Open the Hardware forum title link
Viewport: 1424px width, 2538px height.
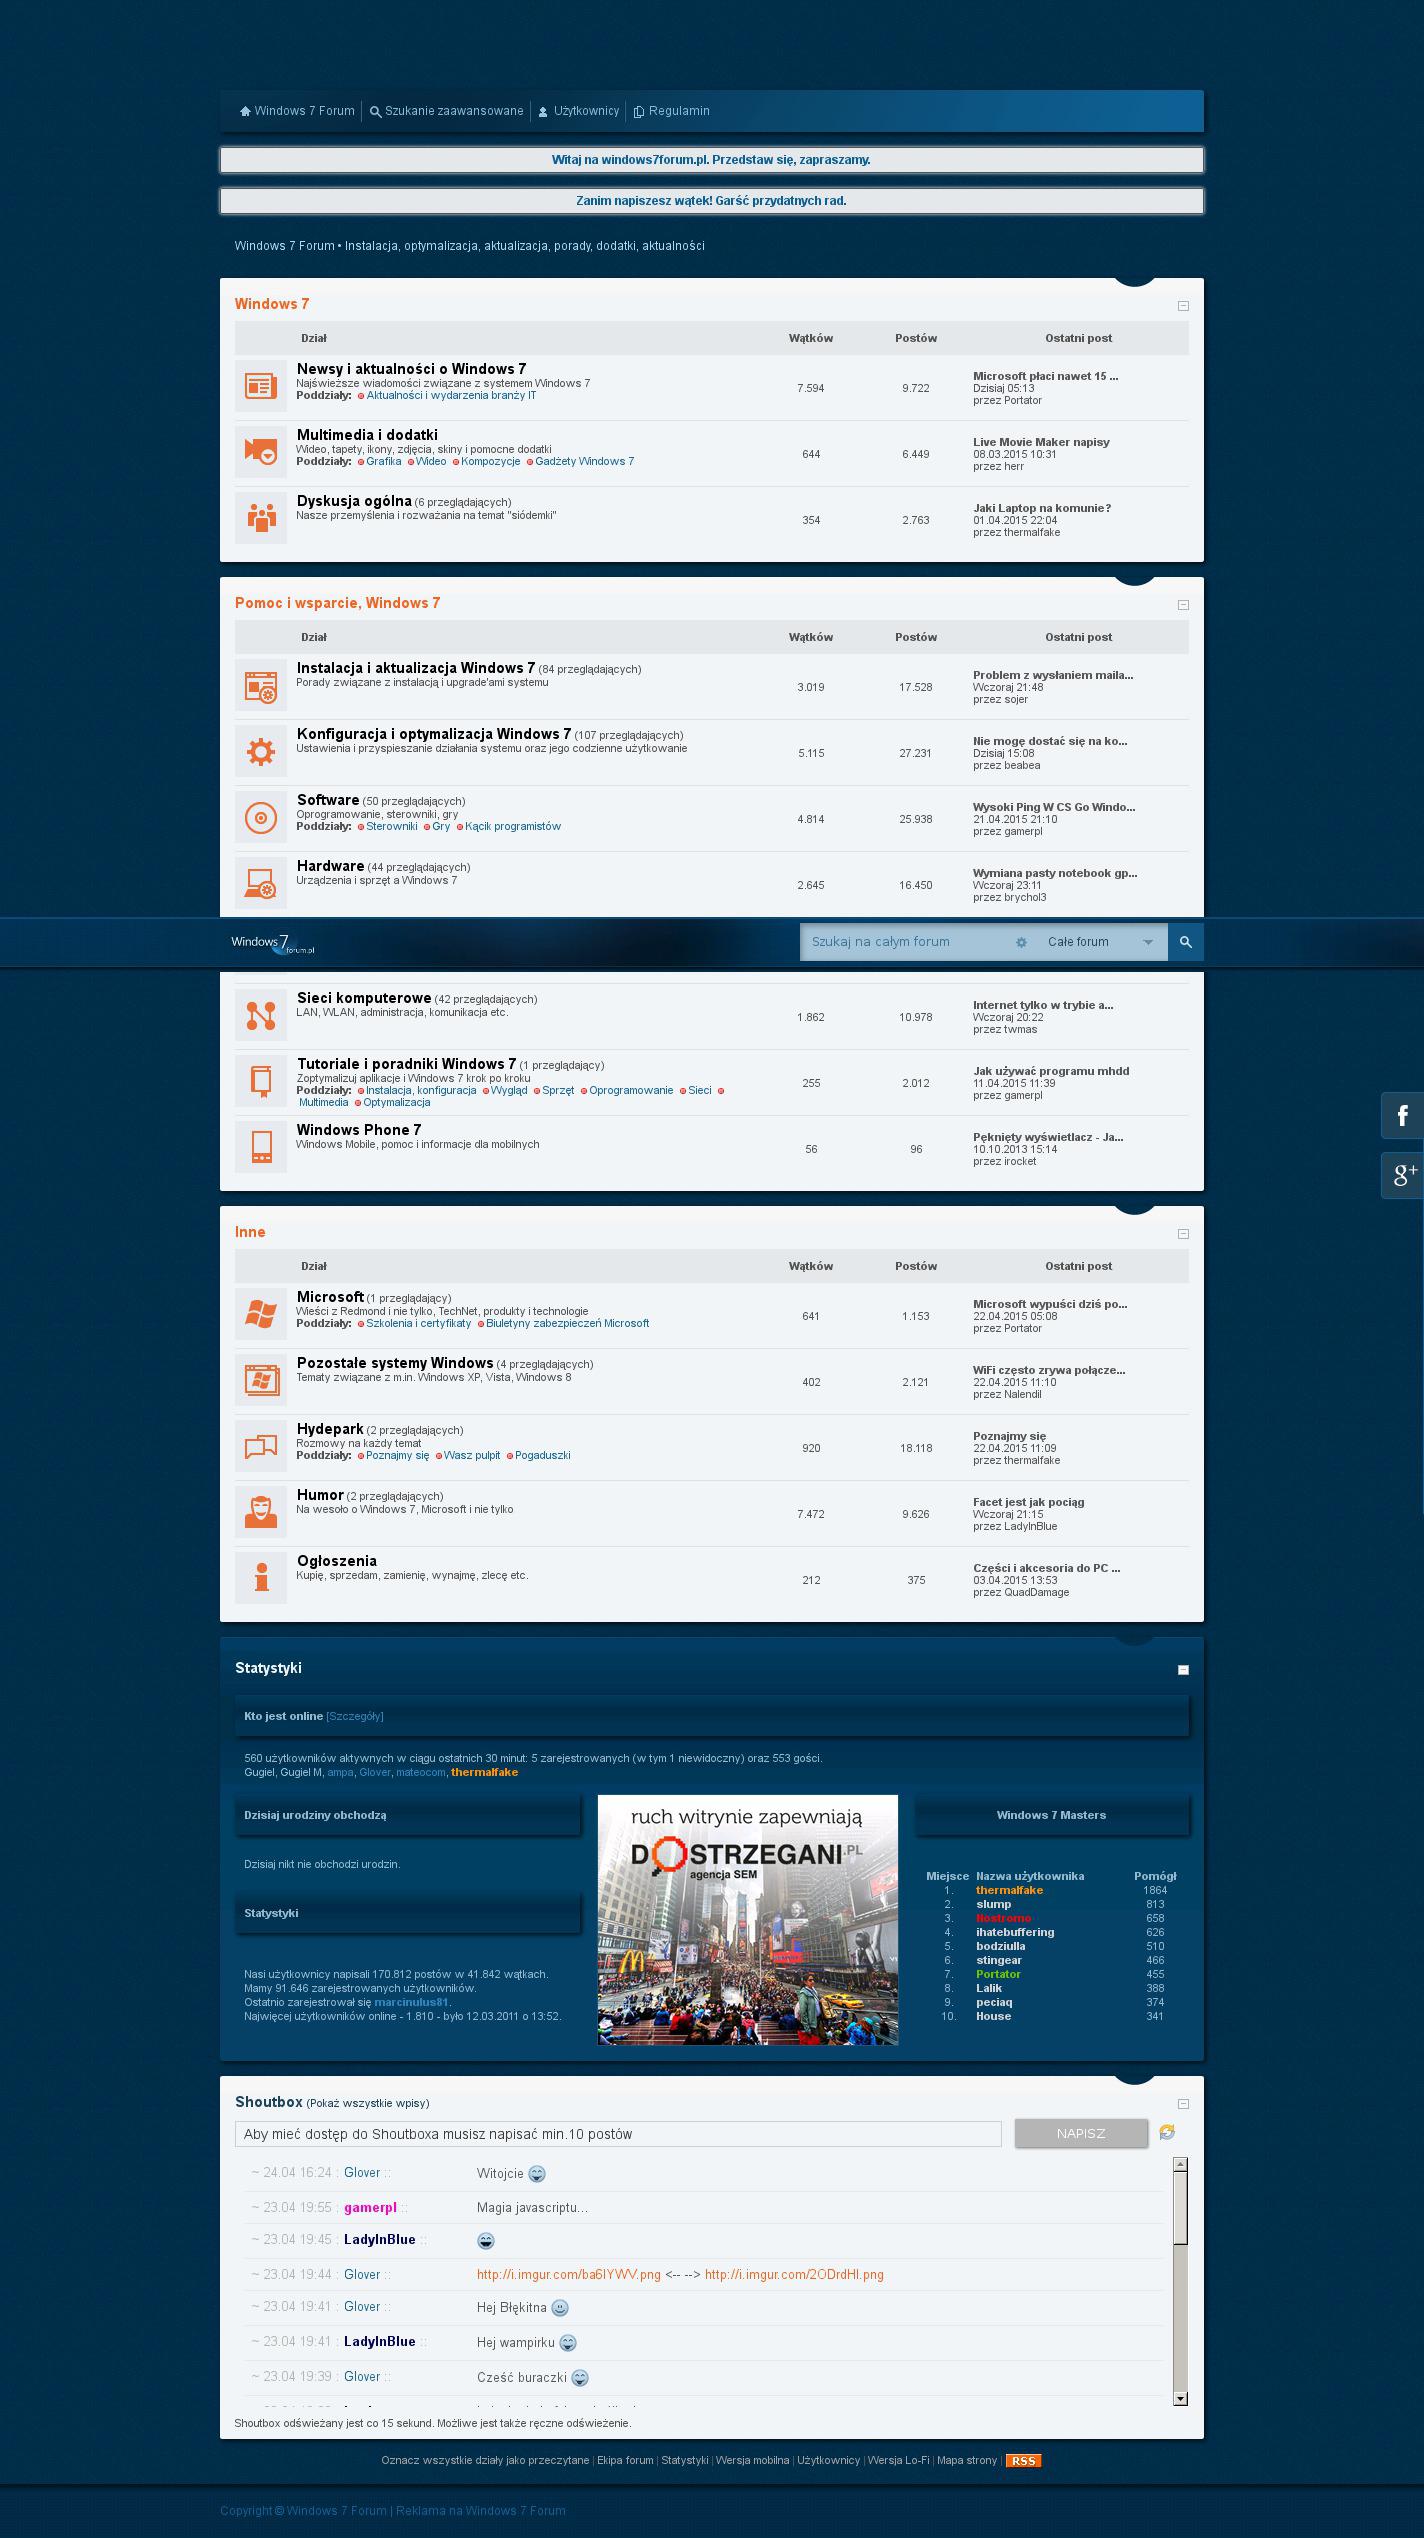click(330, 866)
